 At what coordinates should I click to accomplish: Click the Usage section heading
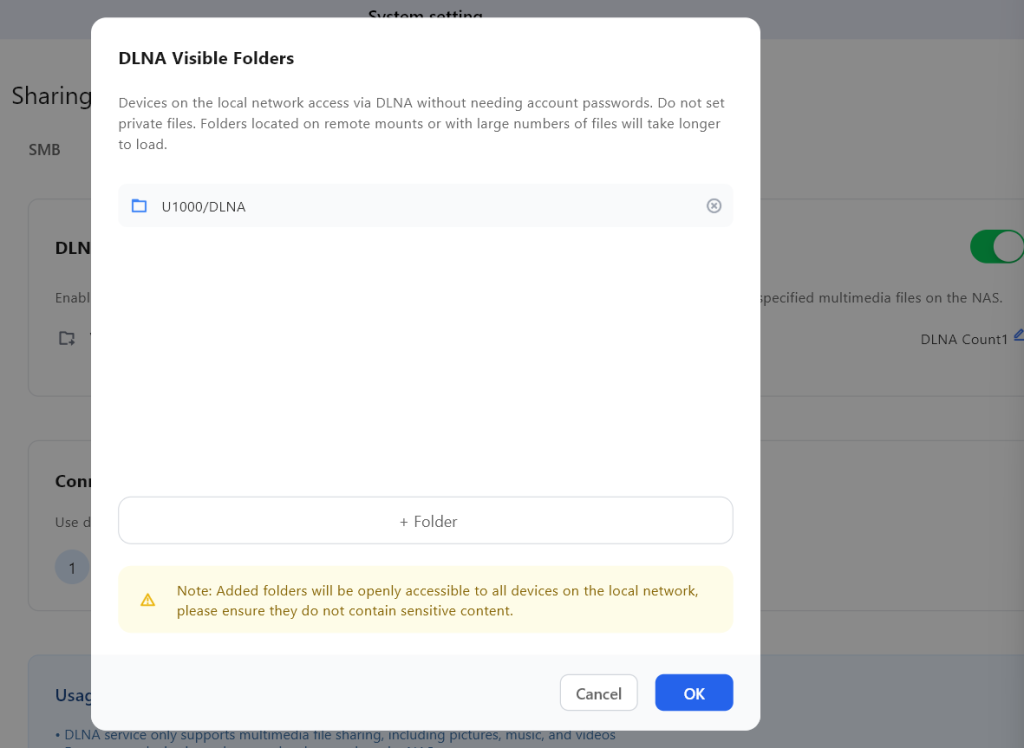pyautogui.click(x=75, y=695)
